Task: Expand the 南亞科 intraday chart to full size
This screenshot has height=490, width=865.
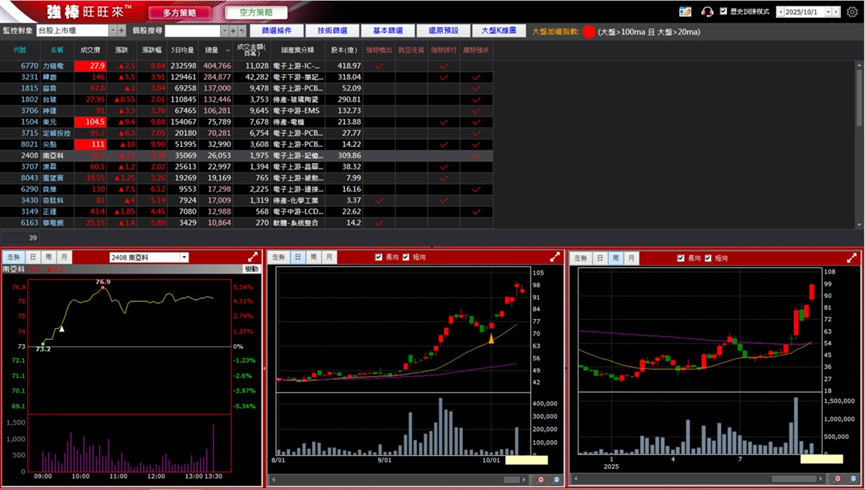Action: tap(253, 258)
